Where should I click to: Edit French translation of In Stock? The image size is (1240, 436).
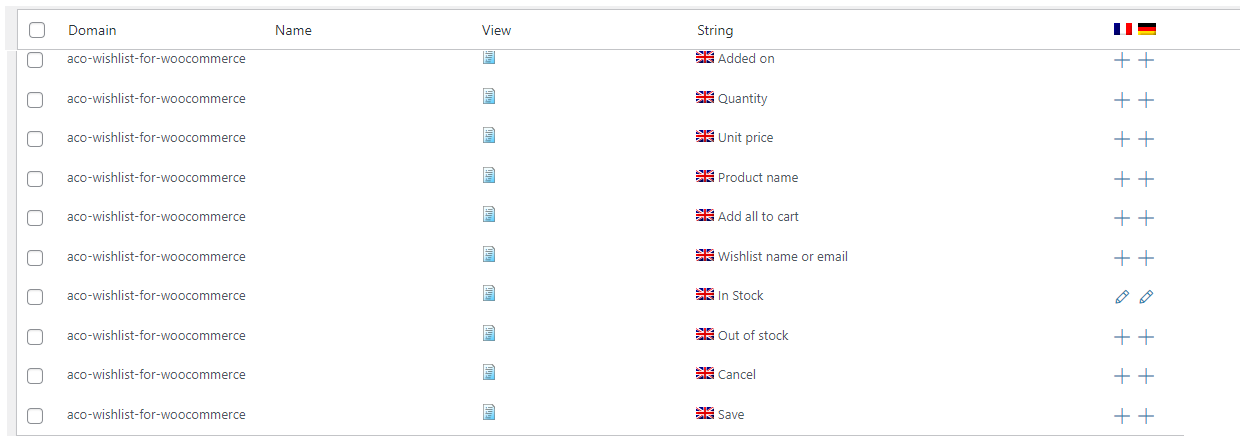coord(1122,297)
